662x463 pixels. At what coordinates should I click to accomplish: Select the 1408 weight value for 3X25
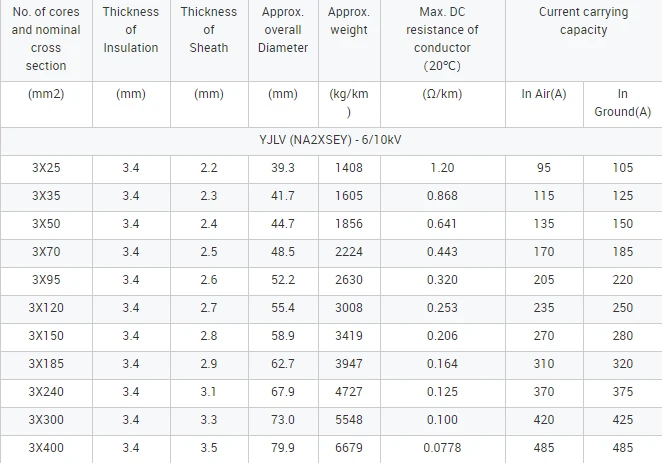(349, 168)
